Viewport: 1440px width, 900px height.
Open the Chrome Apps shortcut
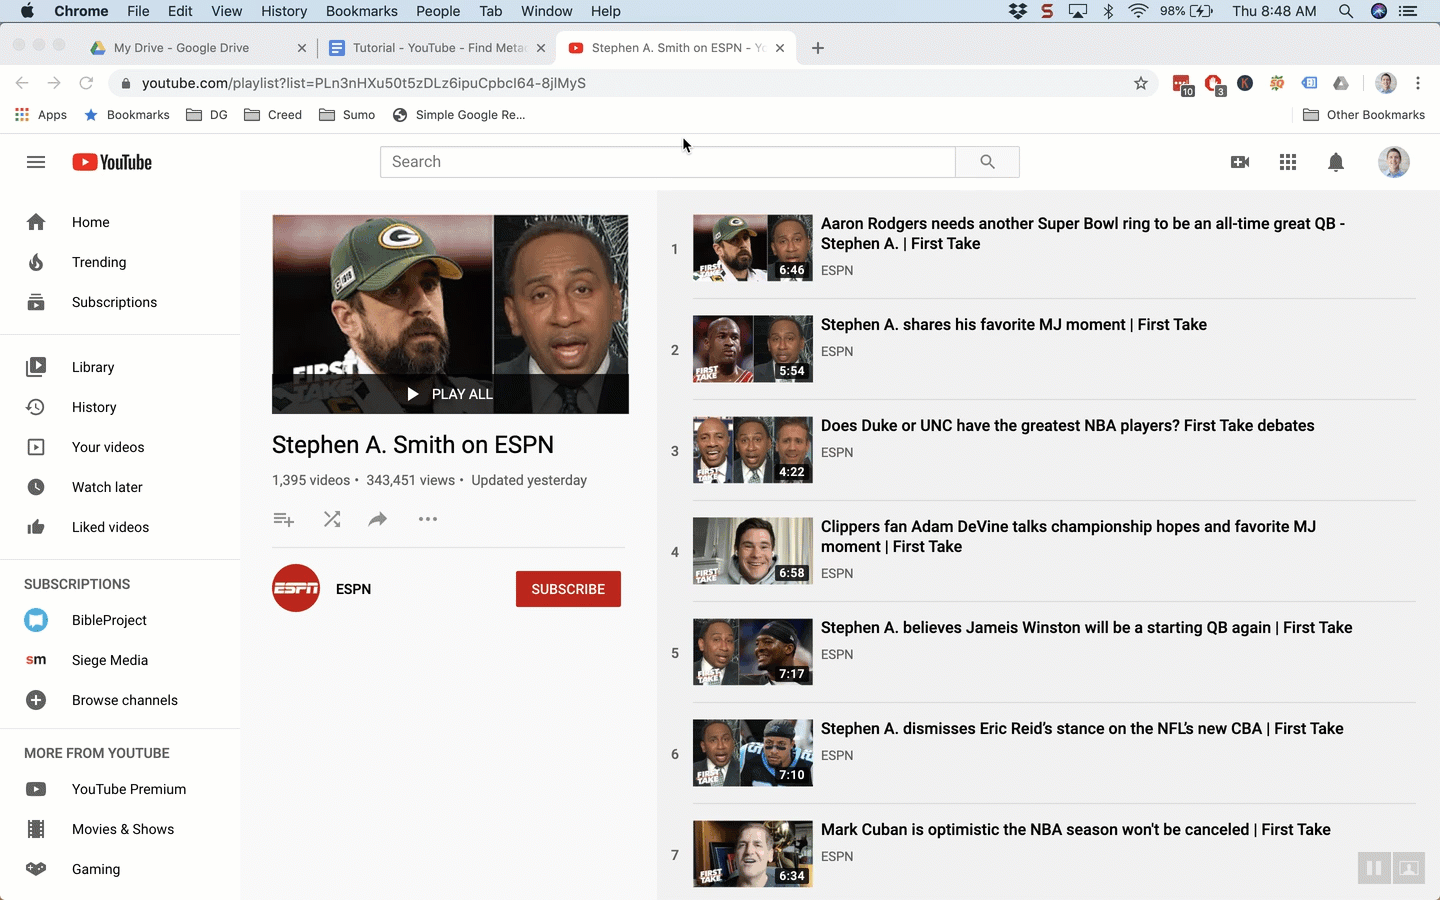(41, 115)
